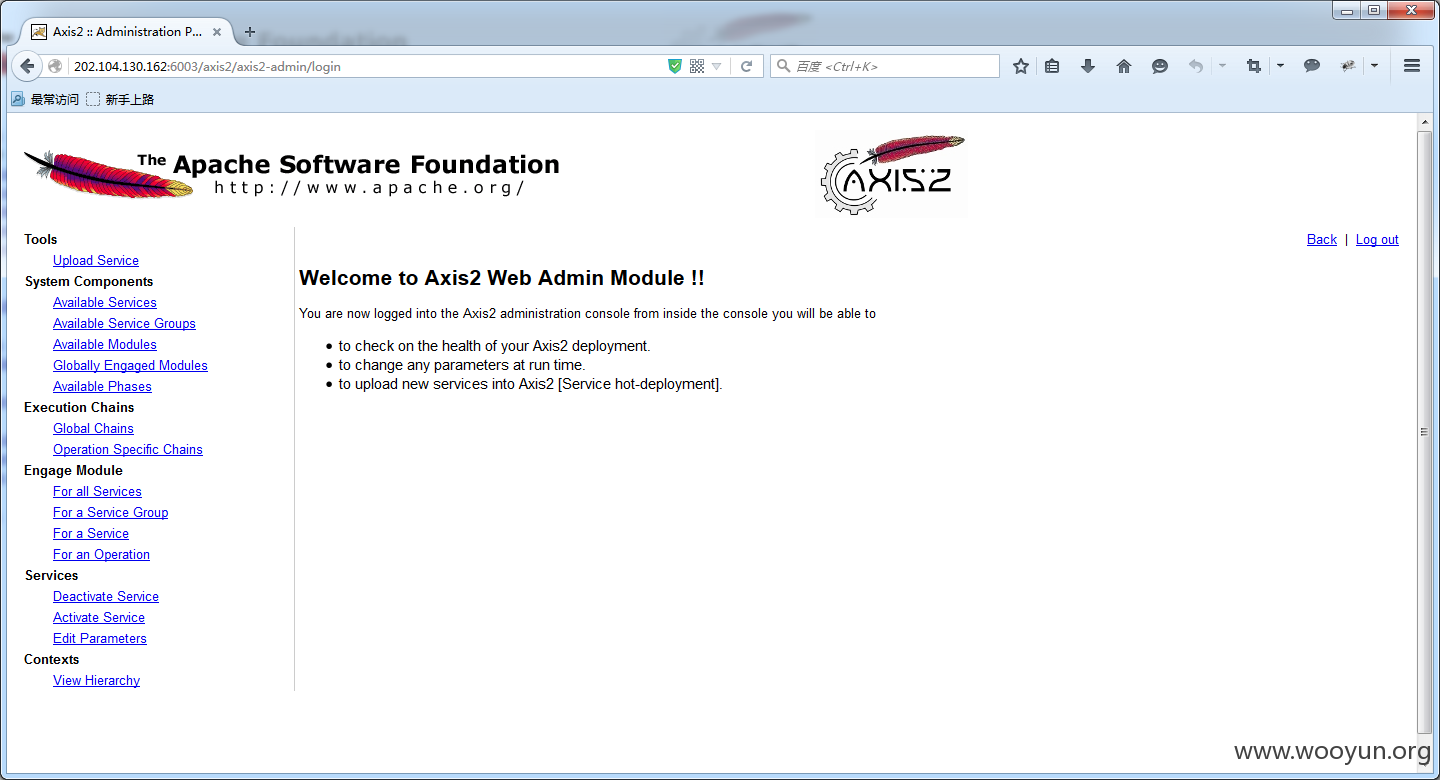Open View Hierarchy link
The image size is (1440, 780).
(x=96, y=680)
